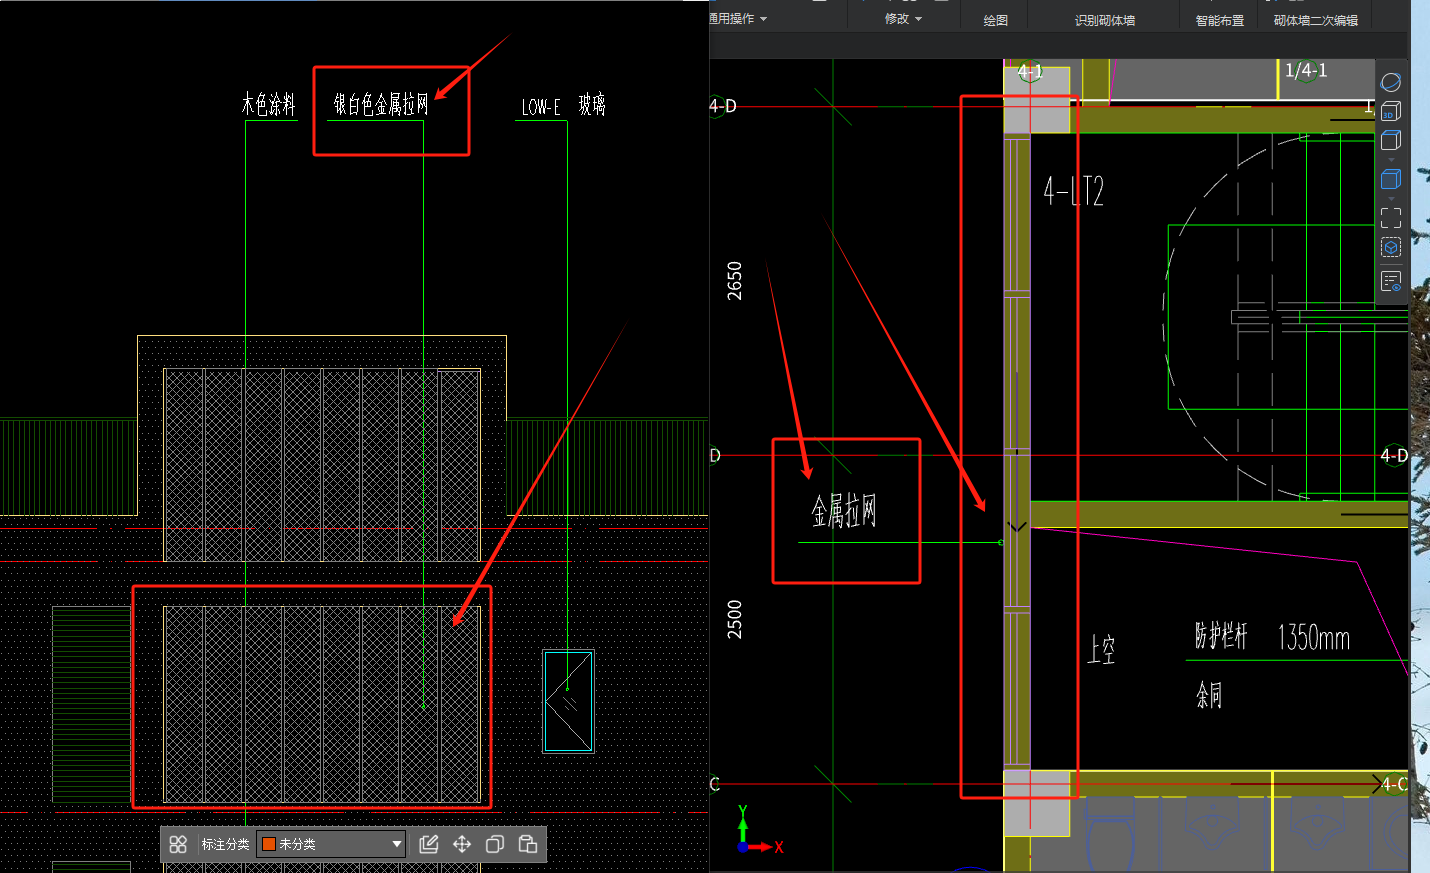Image resolution: width=1430 pixels, height=873 pixels.
Task: Click the orange color swatch beside 未分类
Action: tap(268, 844)
